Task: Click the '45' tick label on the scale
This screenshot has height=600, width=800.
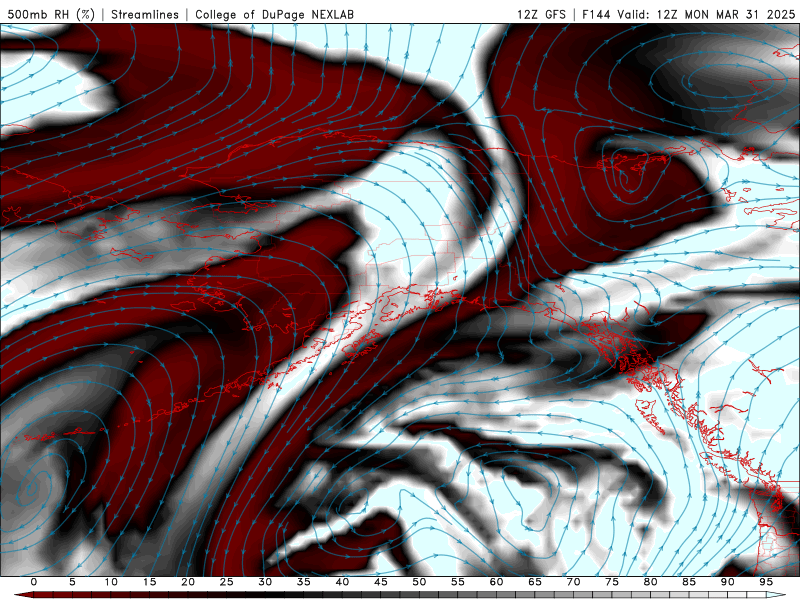Action: (x=381, y=582)
